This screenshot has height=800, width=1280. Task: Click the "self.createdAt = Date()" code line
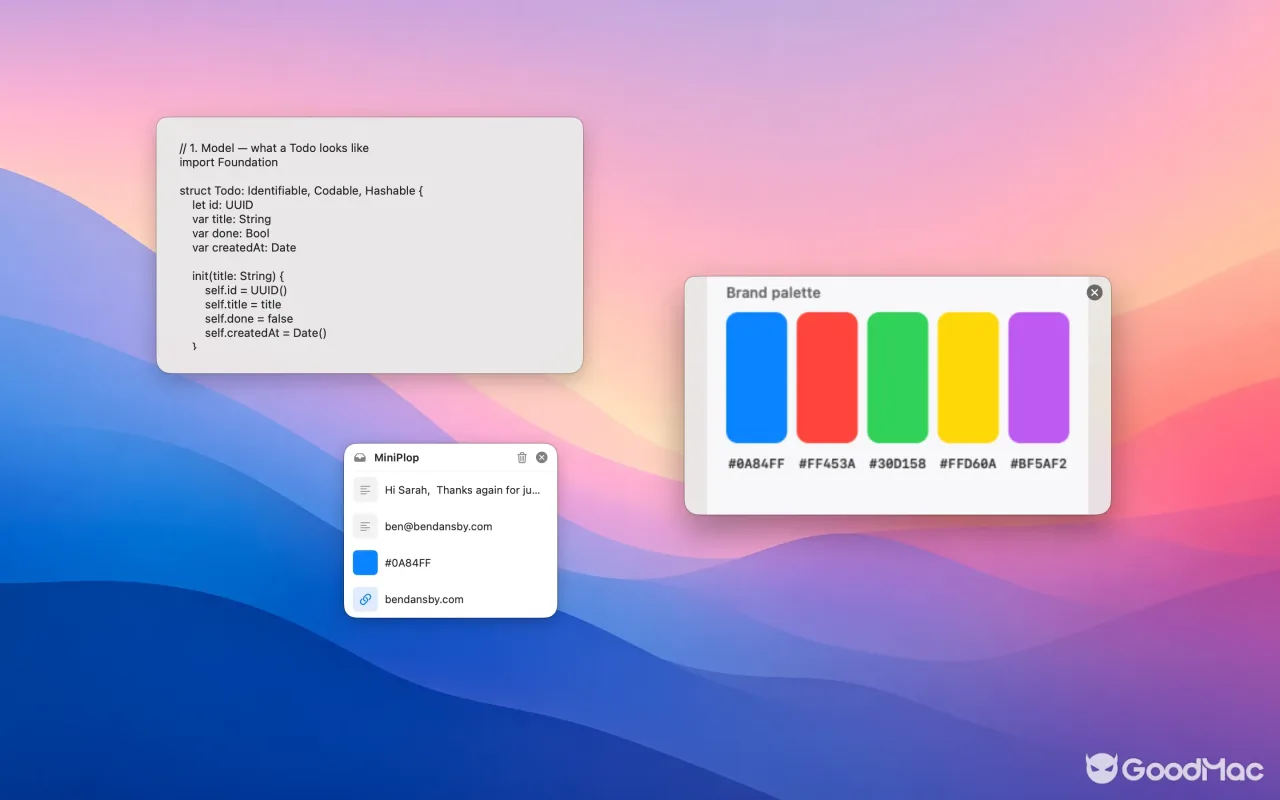click(266, 333)
